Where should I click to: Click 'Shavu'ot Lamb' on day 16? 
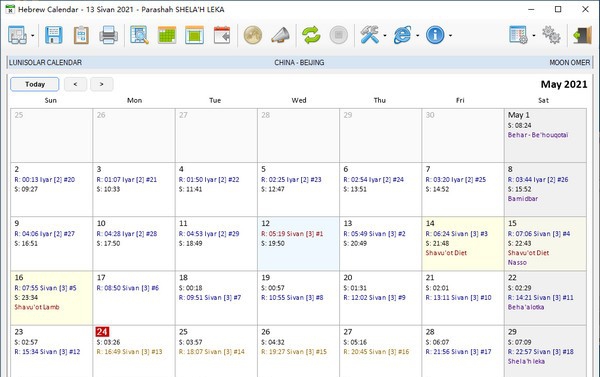(37, 307)
